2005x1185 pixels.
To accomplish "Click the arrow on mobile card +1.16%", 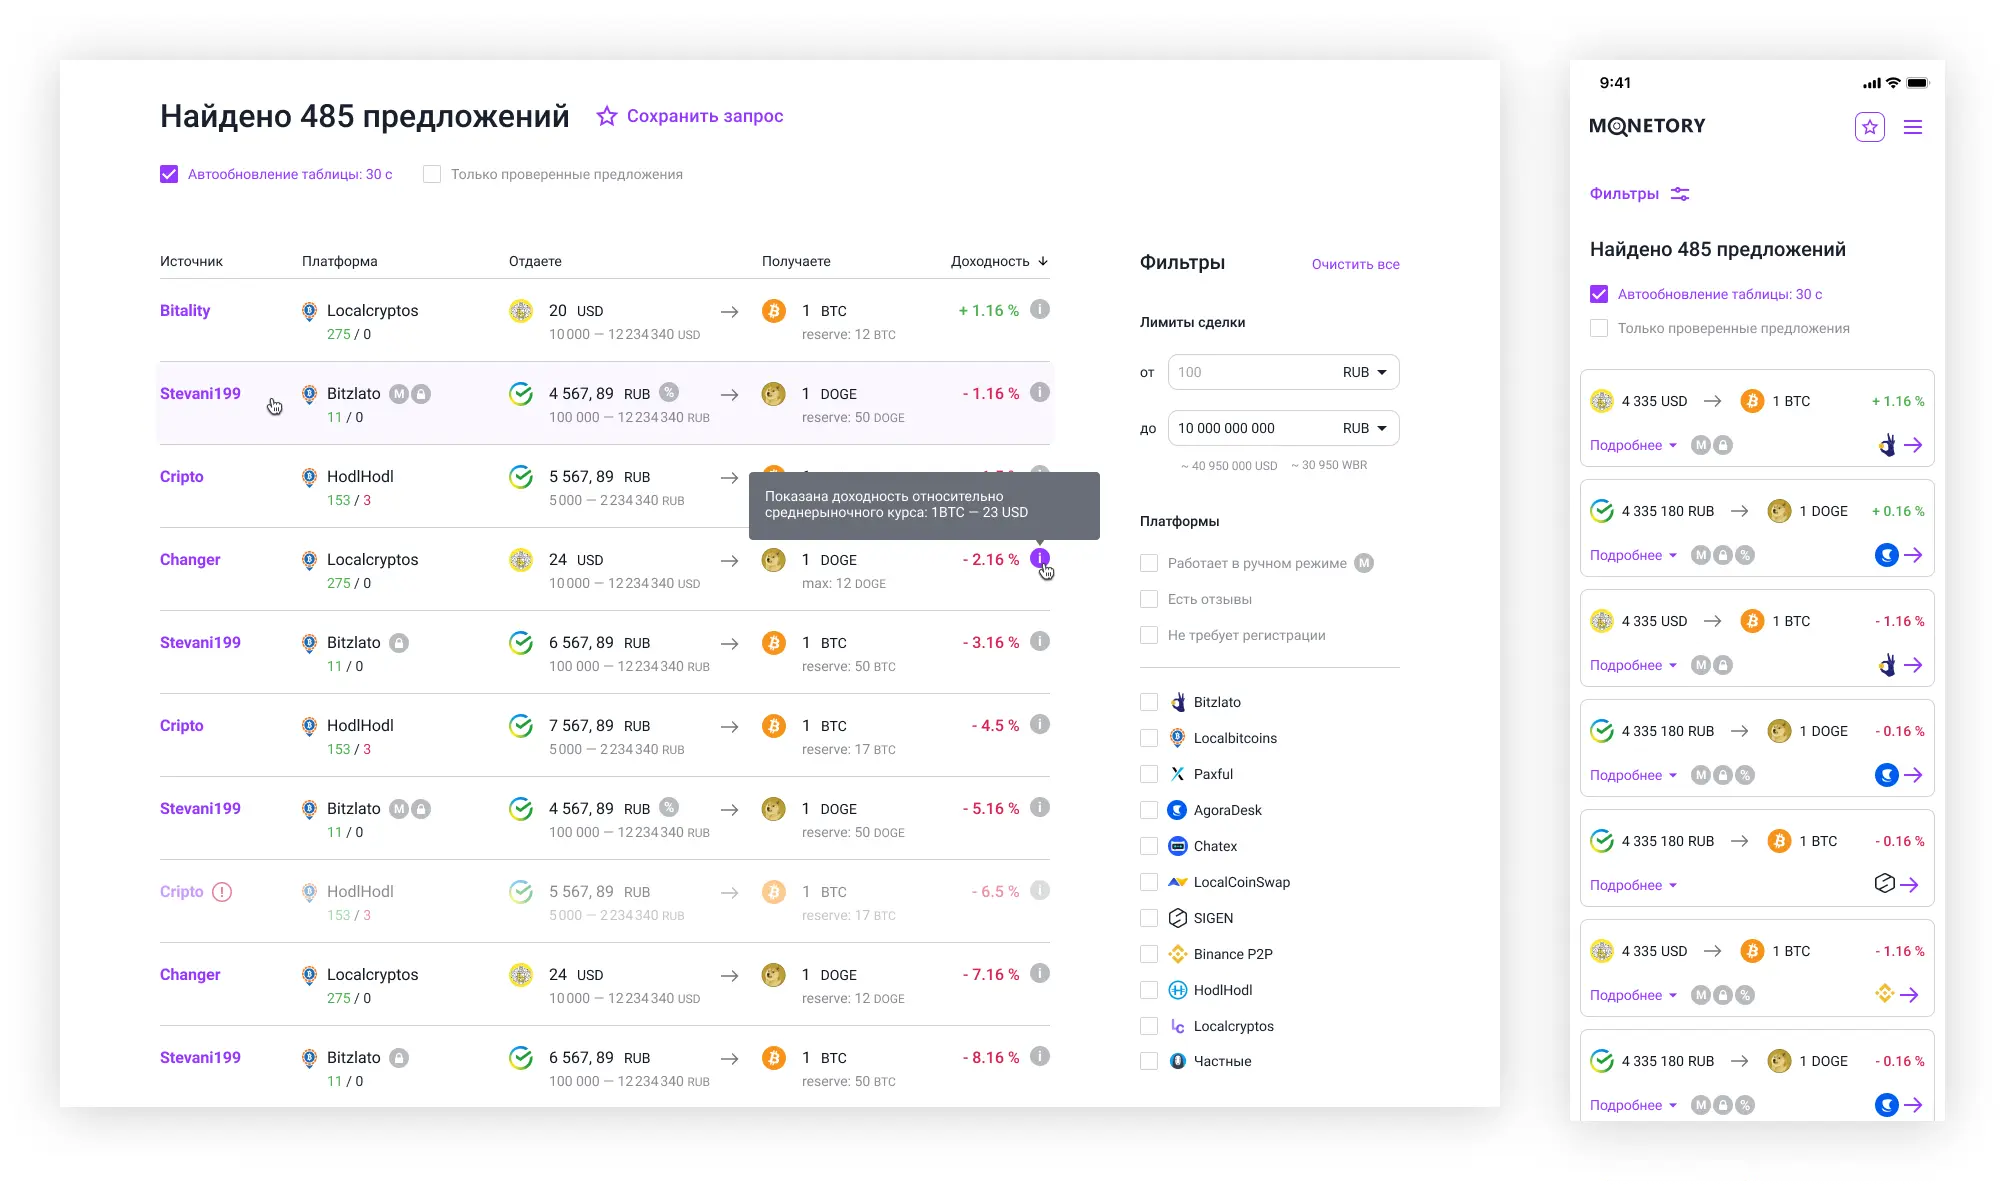I will (x=1913, y=445).
